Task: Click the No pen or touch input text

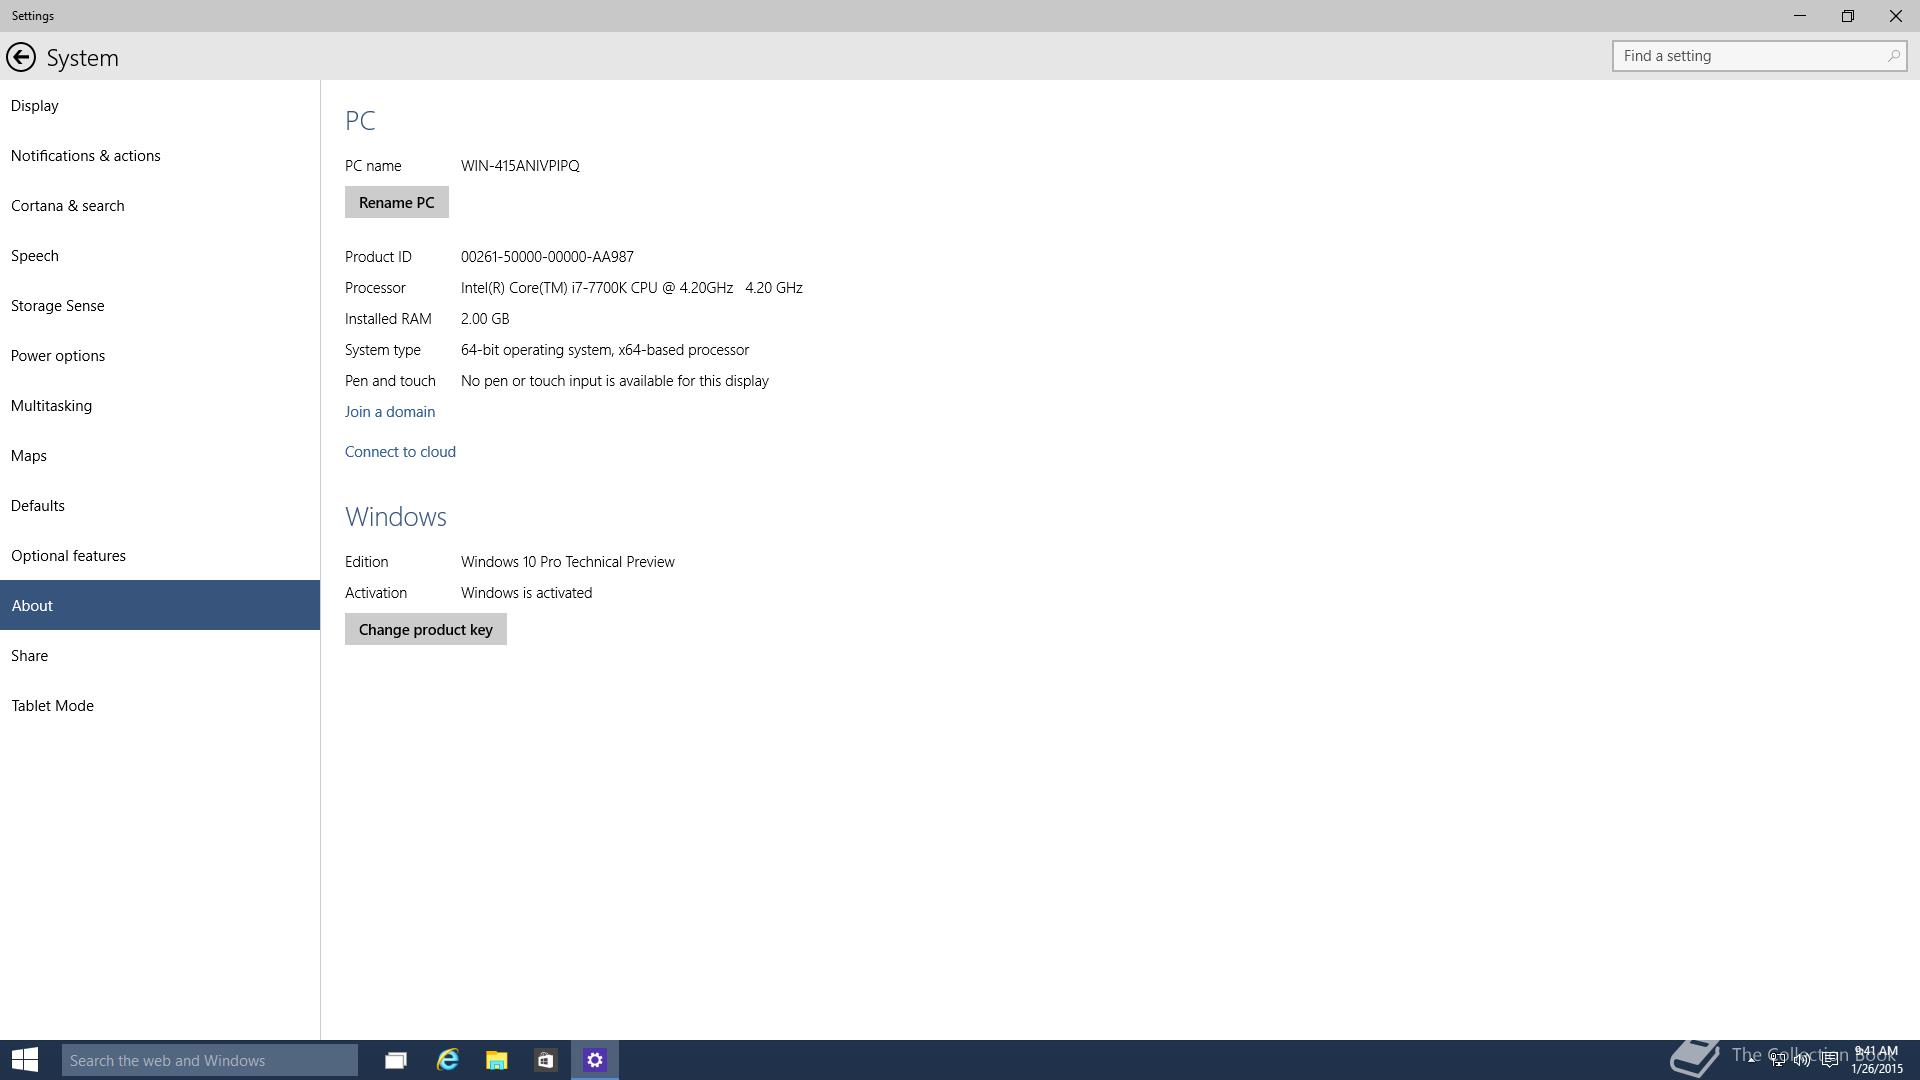Action: (615, 380)
